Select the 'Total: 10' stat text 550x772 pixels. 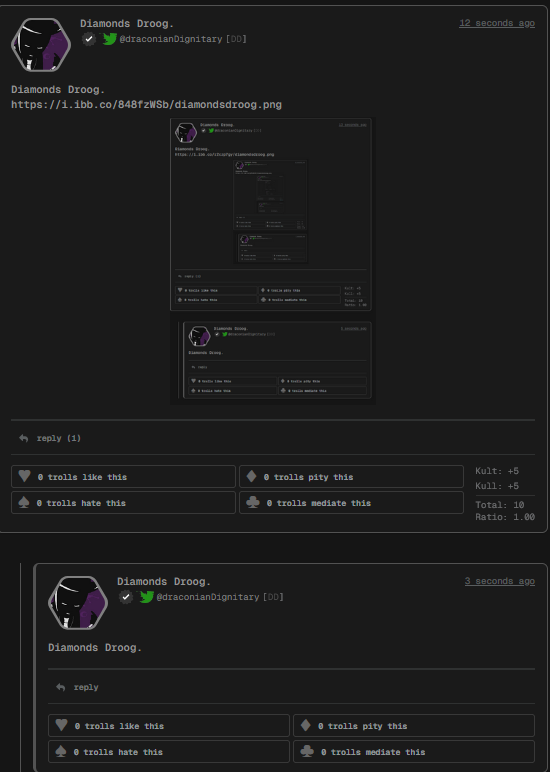pyautogui.click(x=500, y=505)
